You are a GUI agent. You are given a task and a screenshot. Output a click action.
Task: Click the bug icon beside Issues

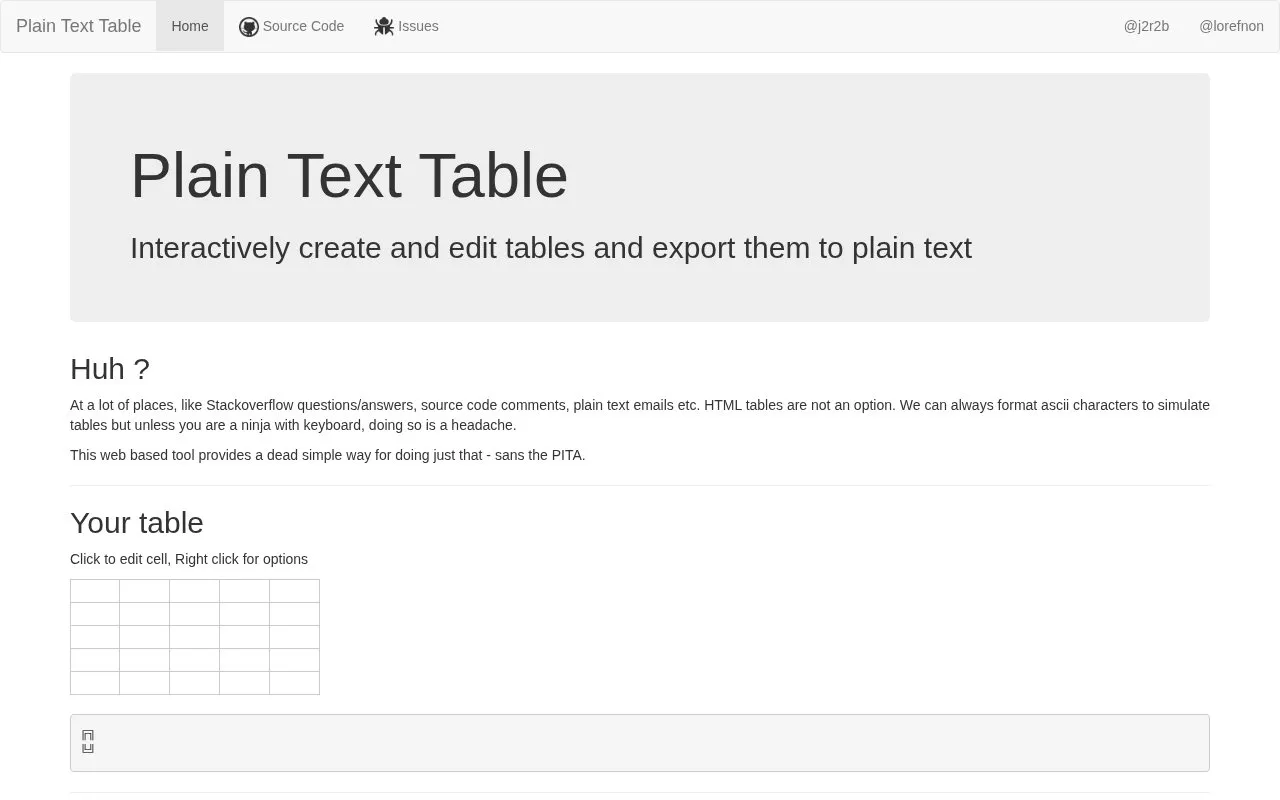[x=384, y=27]
